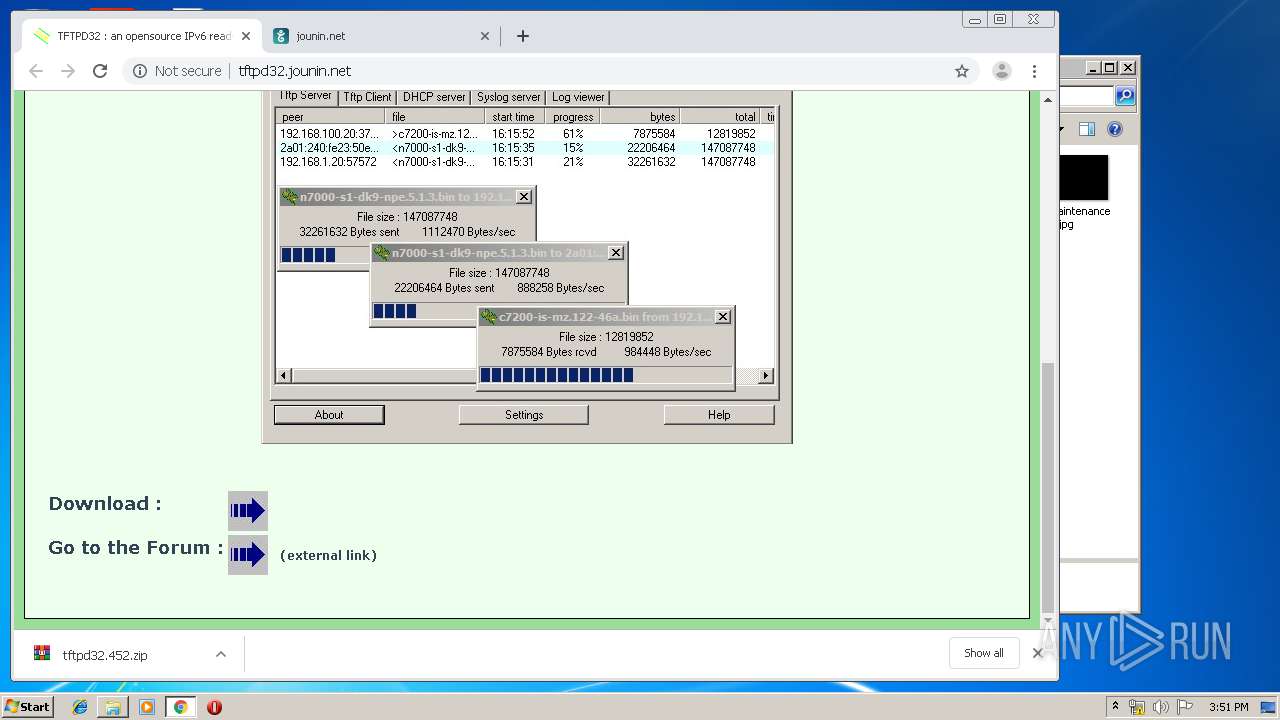The height and width of the screenshot is (720, 1280).
Task: Go forward to the next page
Action: [x=68, y=71]
